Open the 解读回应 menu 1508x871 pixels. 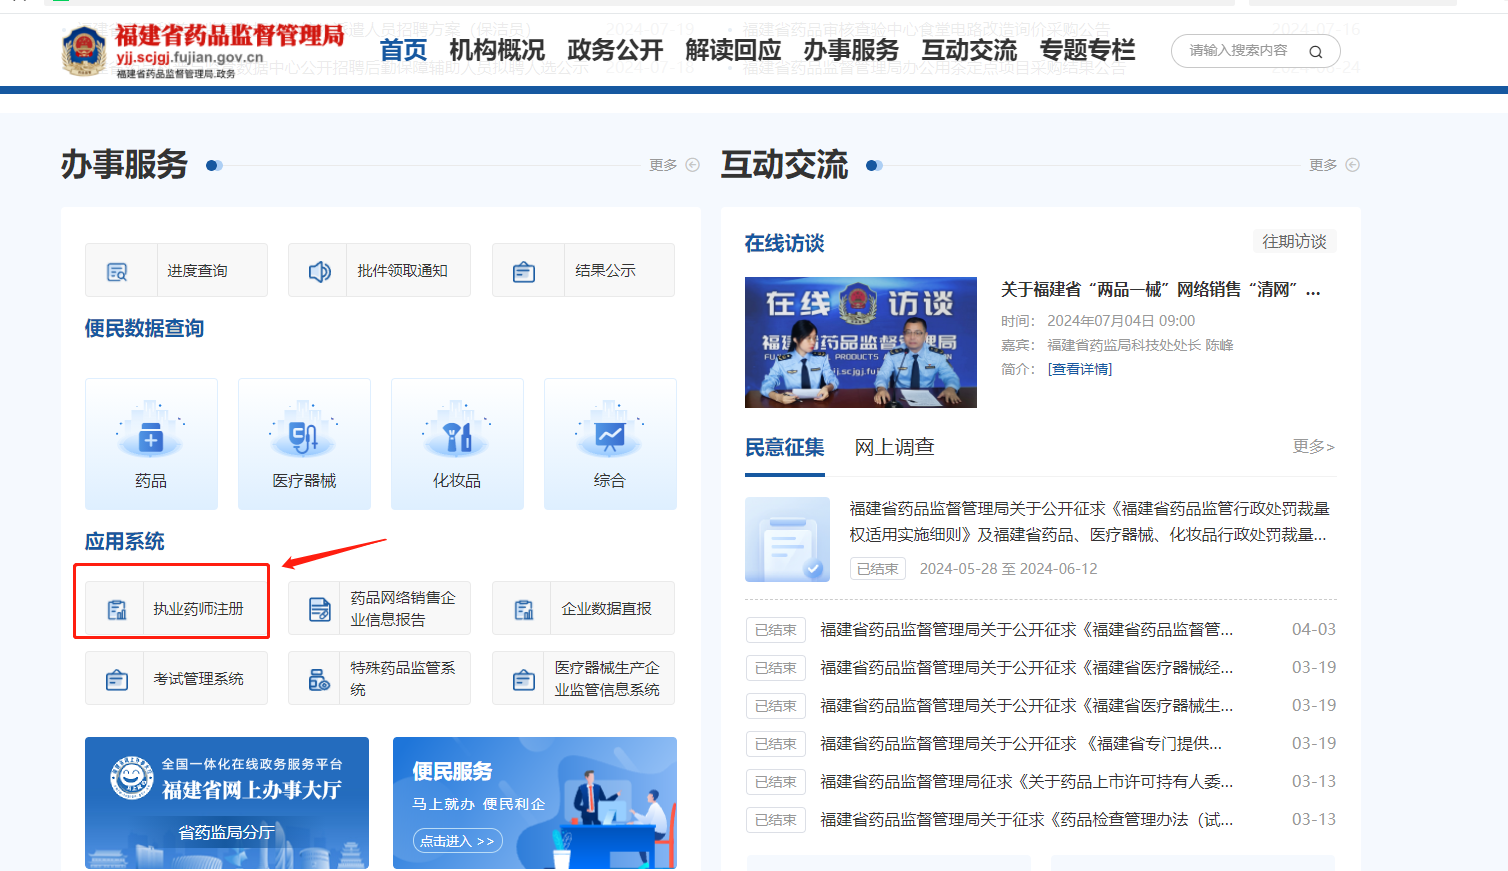[x=733, y=50]
